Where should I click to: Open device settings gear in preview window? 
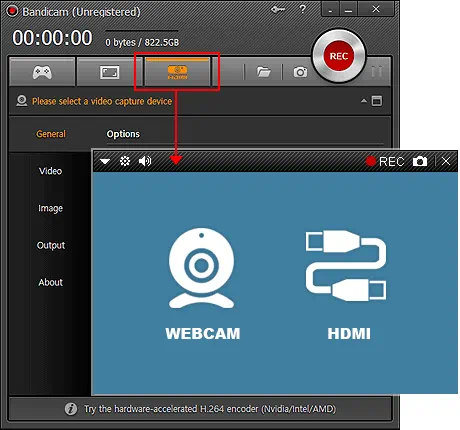click(125, 161)
